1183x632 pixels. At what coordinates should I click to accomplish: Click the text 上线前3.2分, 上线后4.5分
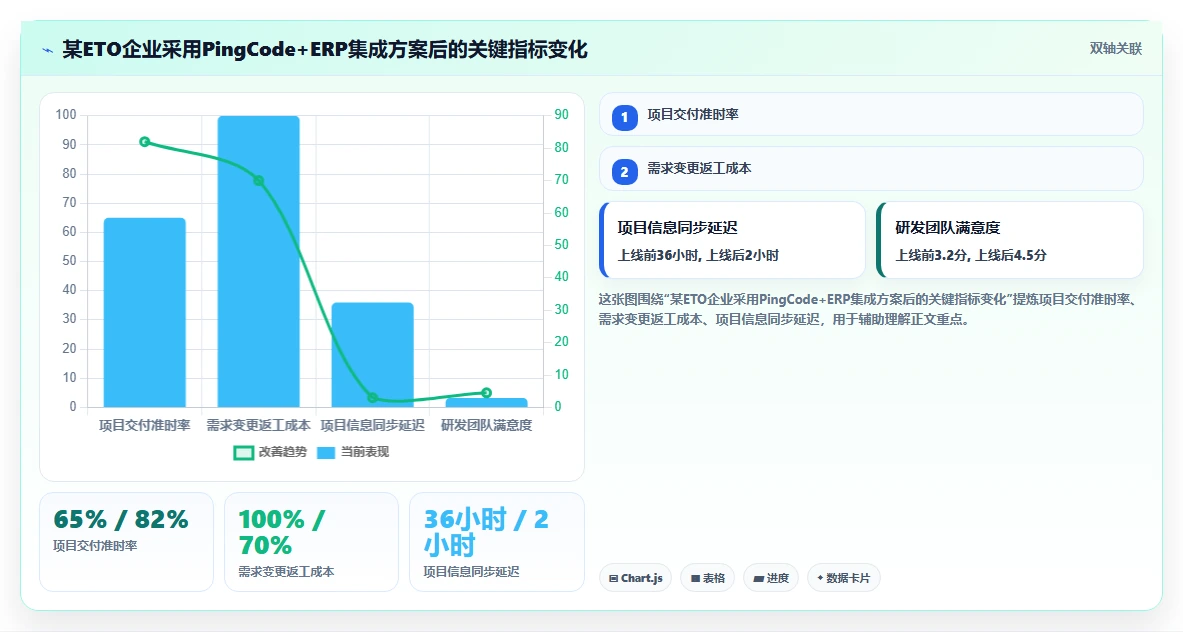click(x=971, y=256)
